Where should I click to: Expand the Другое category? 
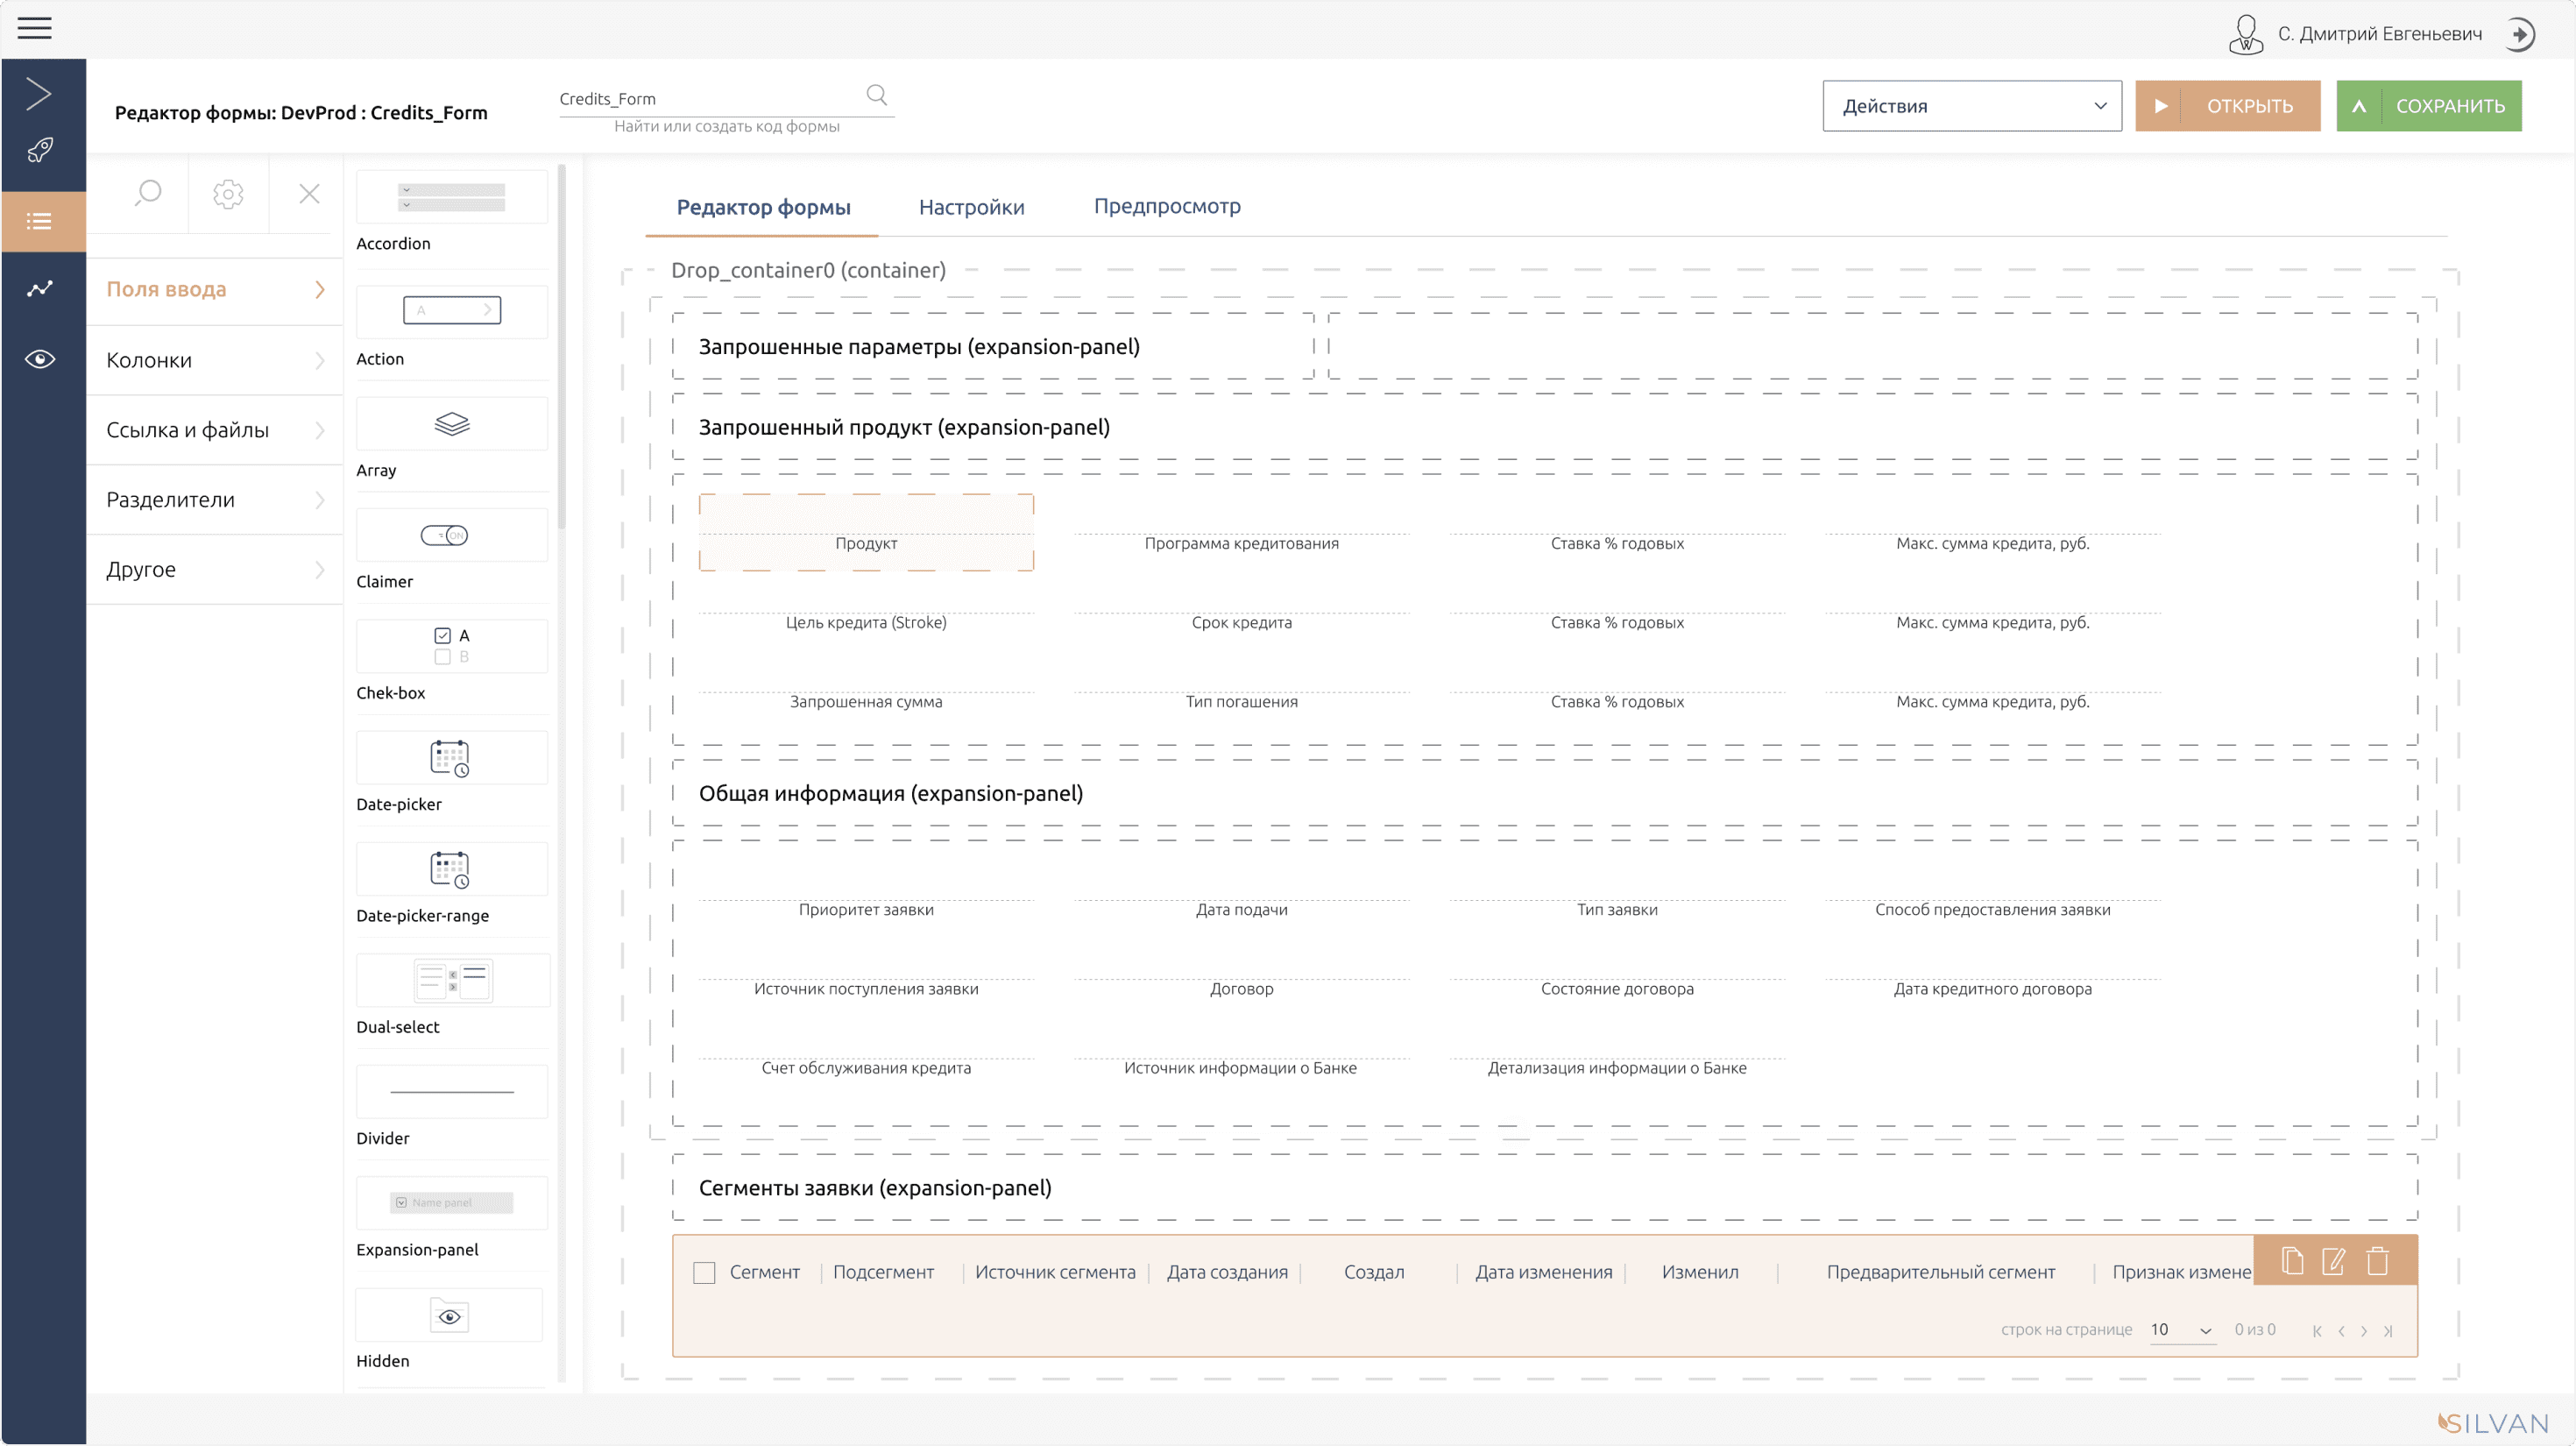tap(214, 569)
